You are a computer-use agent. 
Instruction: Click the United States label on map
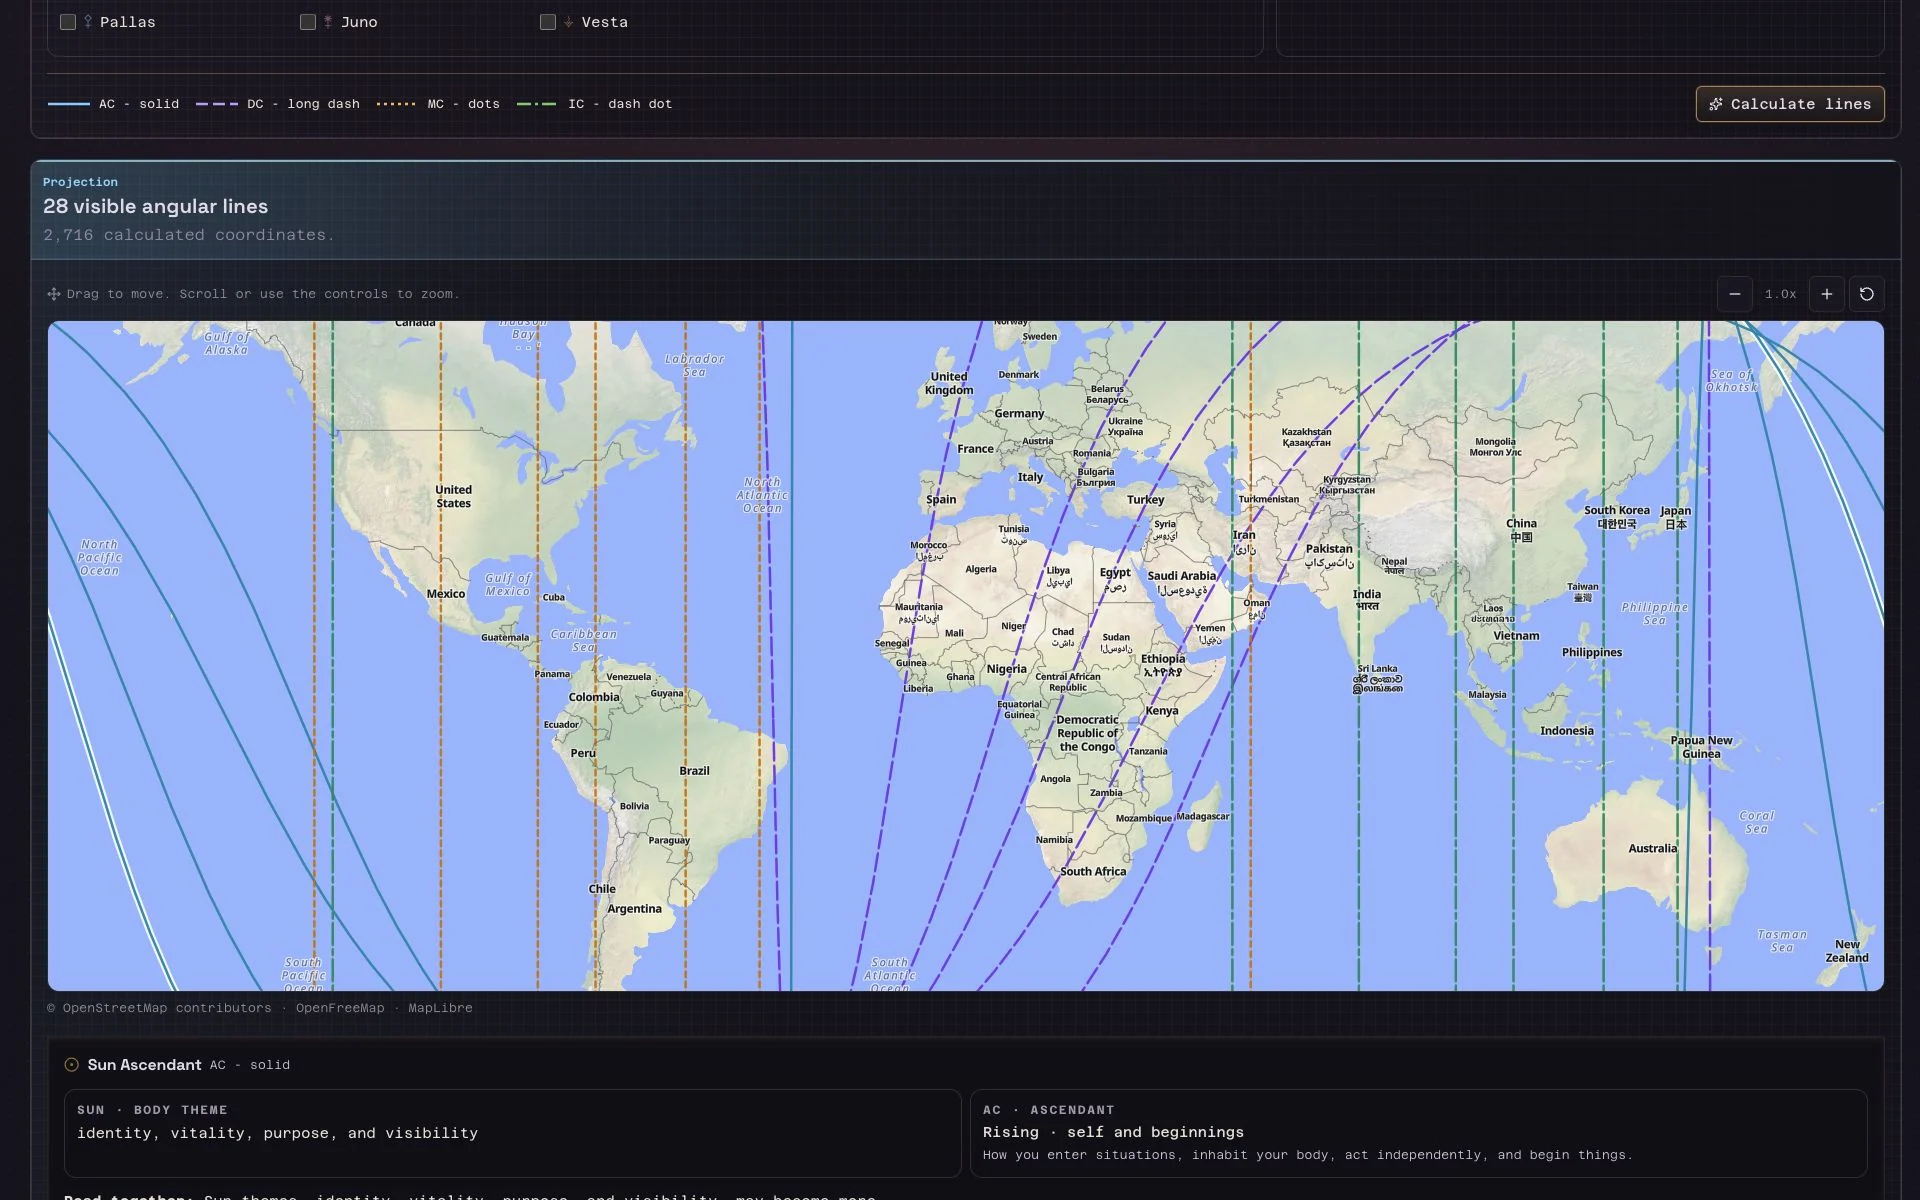click(x=454, y=496)
